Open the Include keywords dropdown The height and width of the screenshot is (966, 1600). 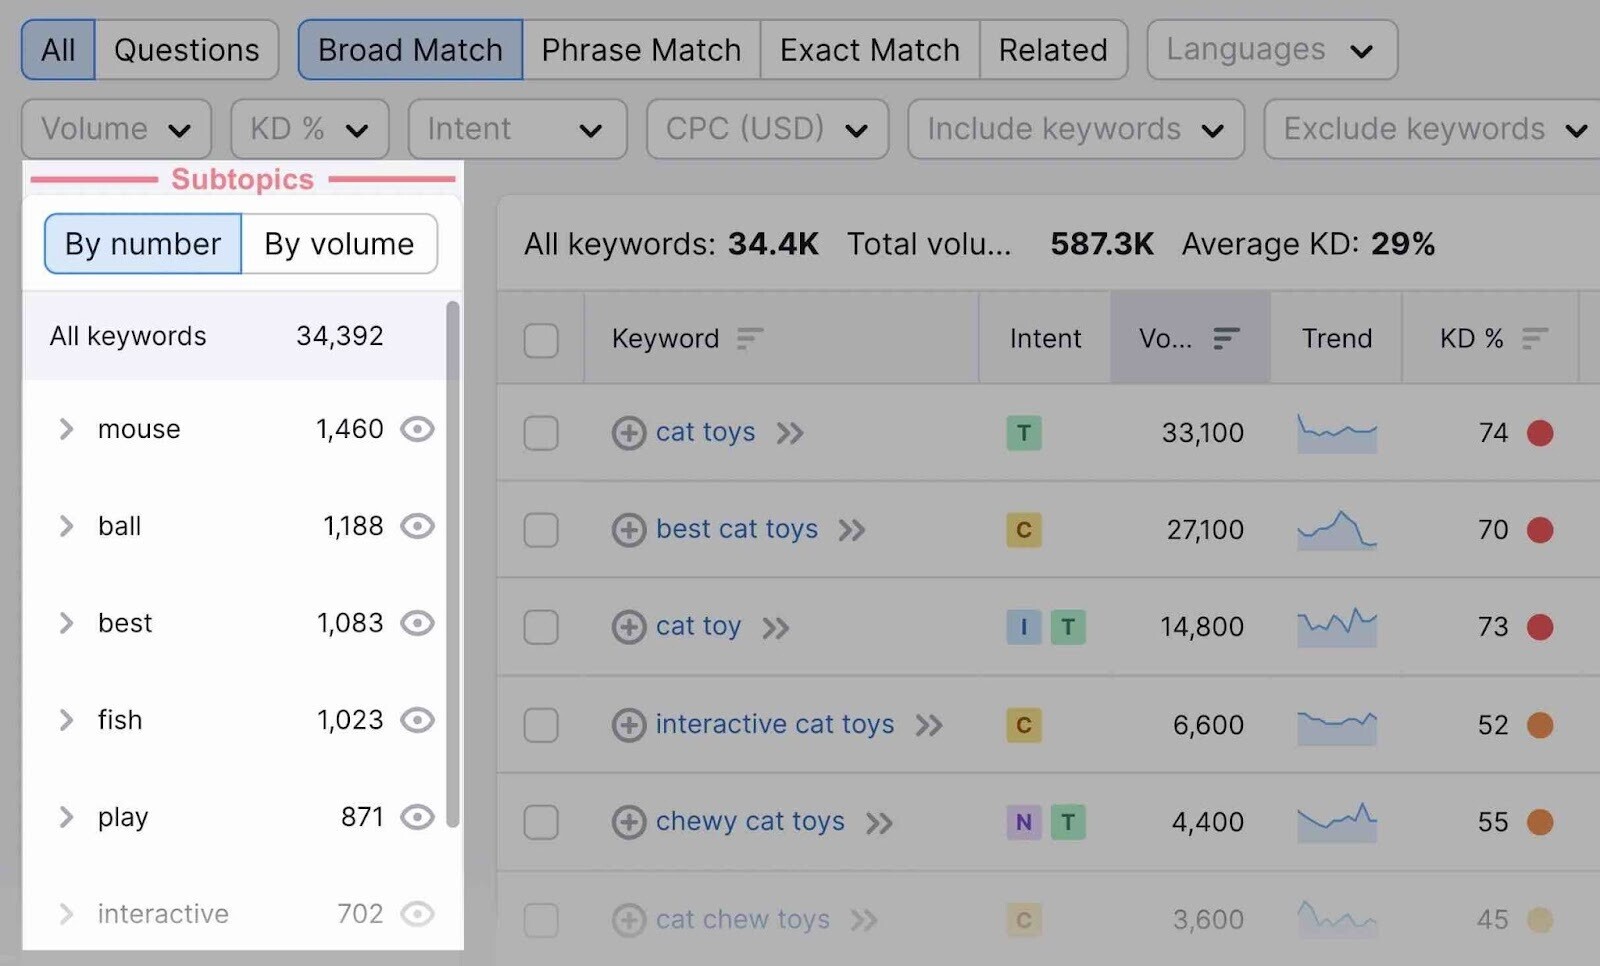[1076, 129]
